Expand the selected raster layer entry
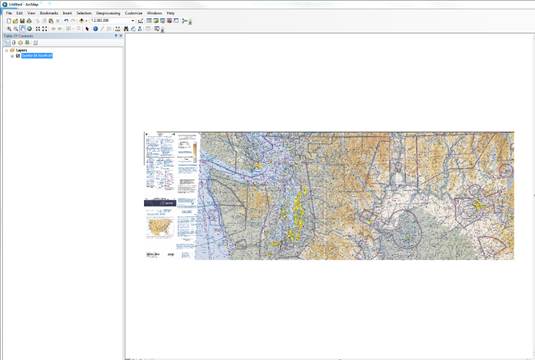 coord(13,56)
